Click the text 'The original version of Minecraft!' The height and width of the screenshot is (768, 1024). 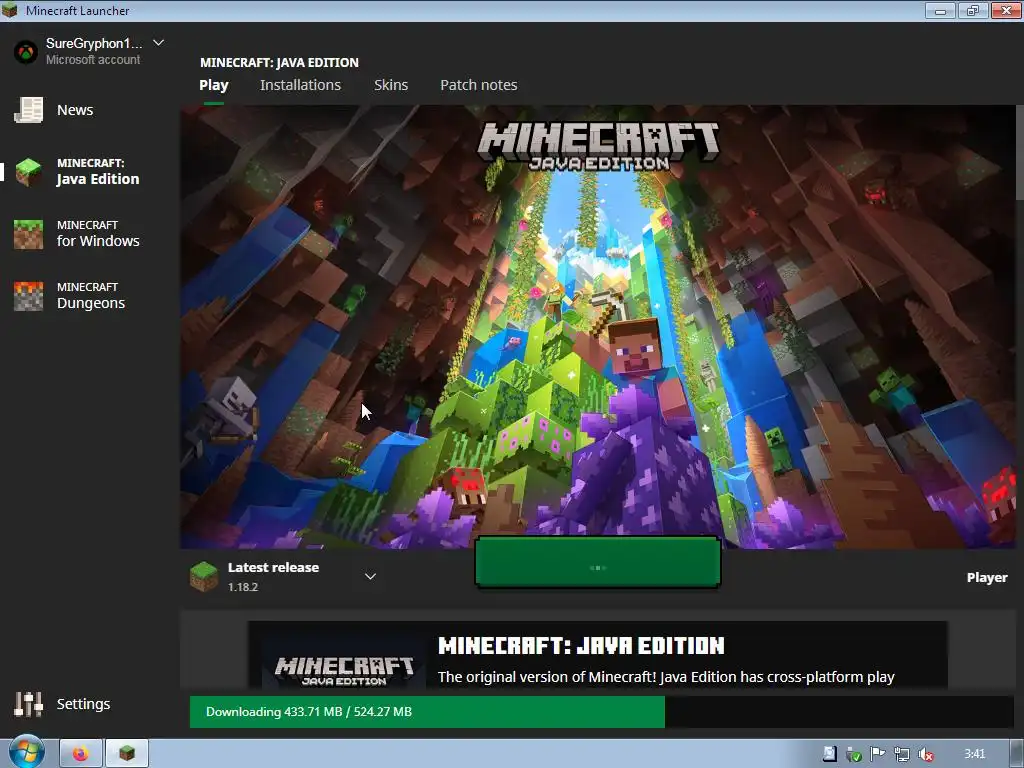tap(547, 677)
